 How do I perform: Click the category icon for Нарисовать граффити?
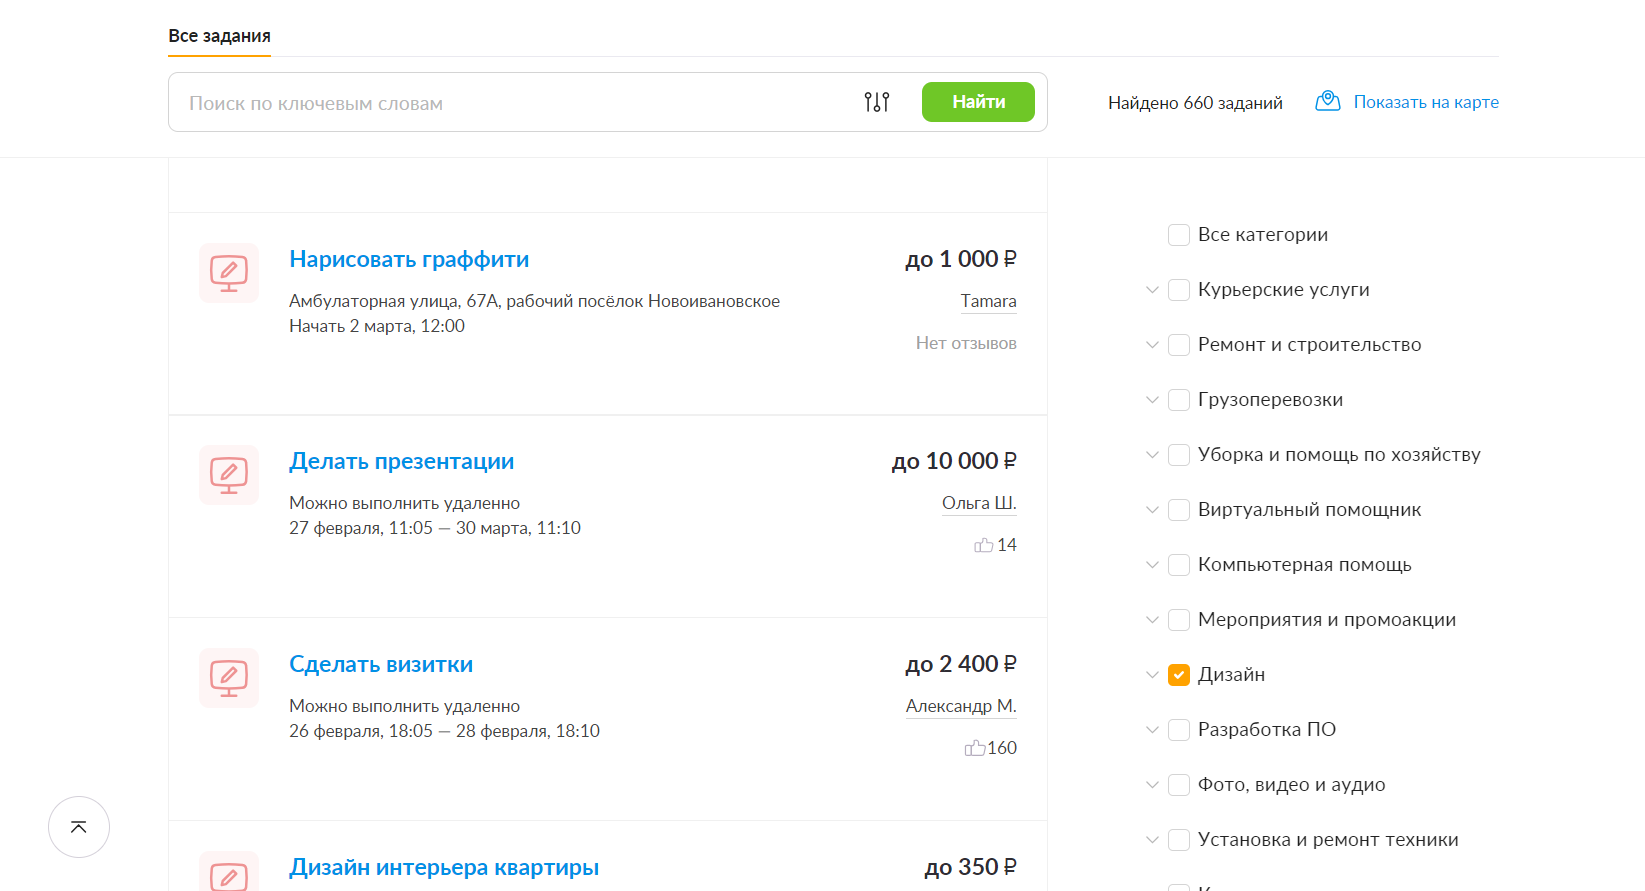(229, 273)
